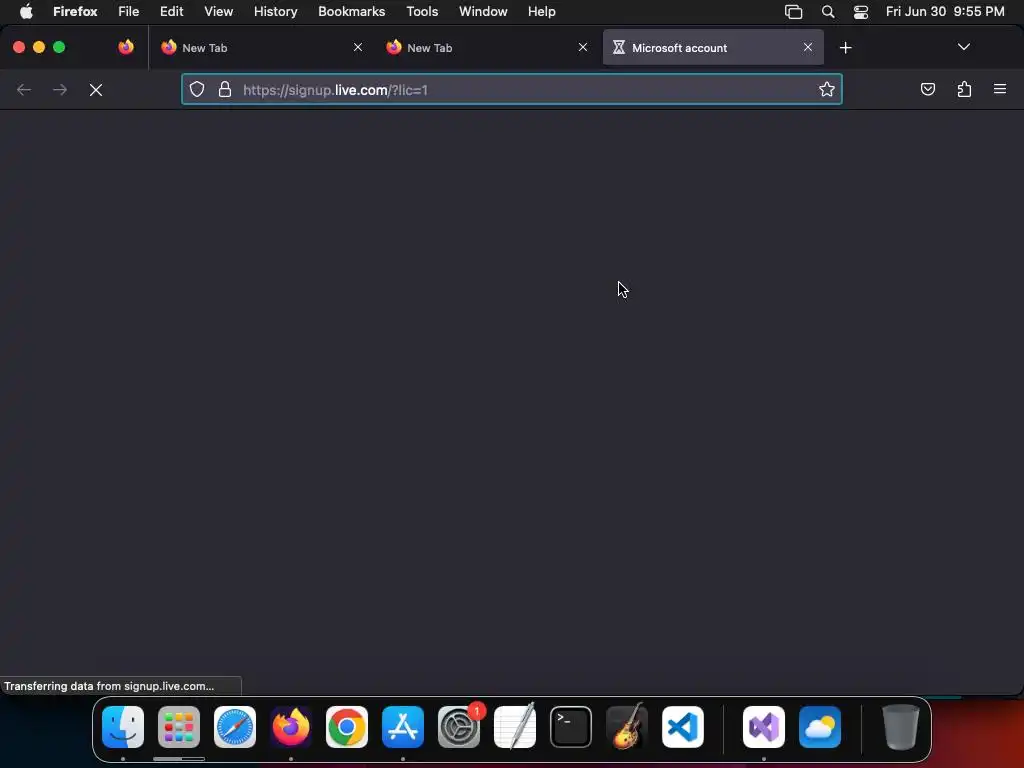This screenshot has width=1024, height=768.
Task: Open Trash from the Dock
Action: [901, 727]
